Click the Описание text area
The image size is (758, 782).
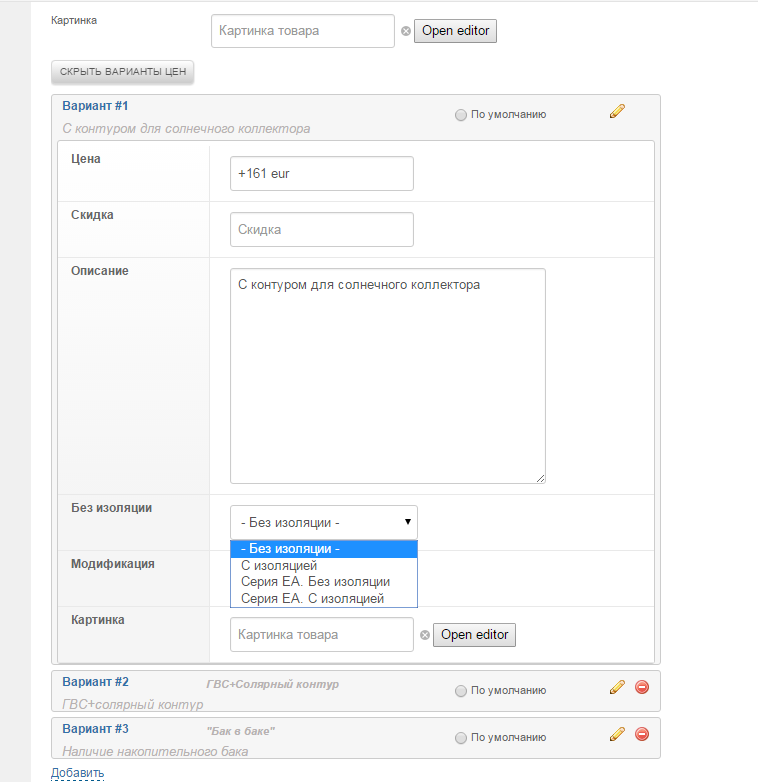[x=387, y=376]
